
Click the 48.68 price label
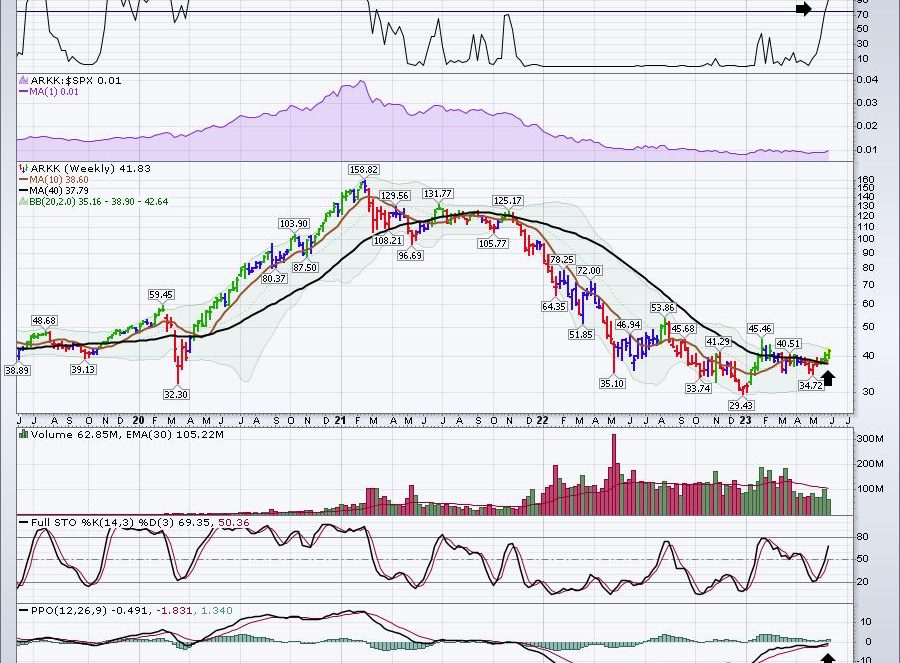pyautogui.click(x=44, y=320)
